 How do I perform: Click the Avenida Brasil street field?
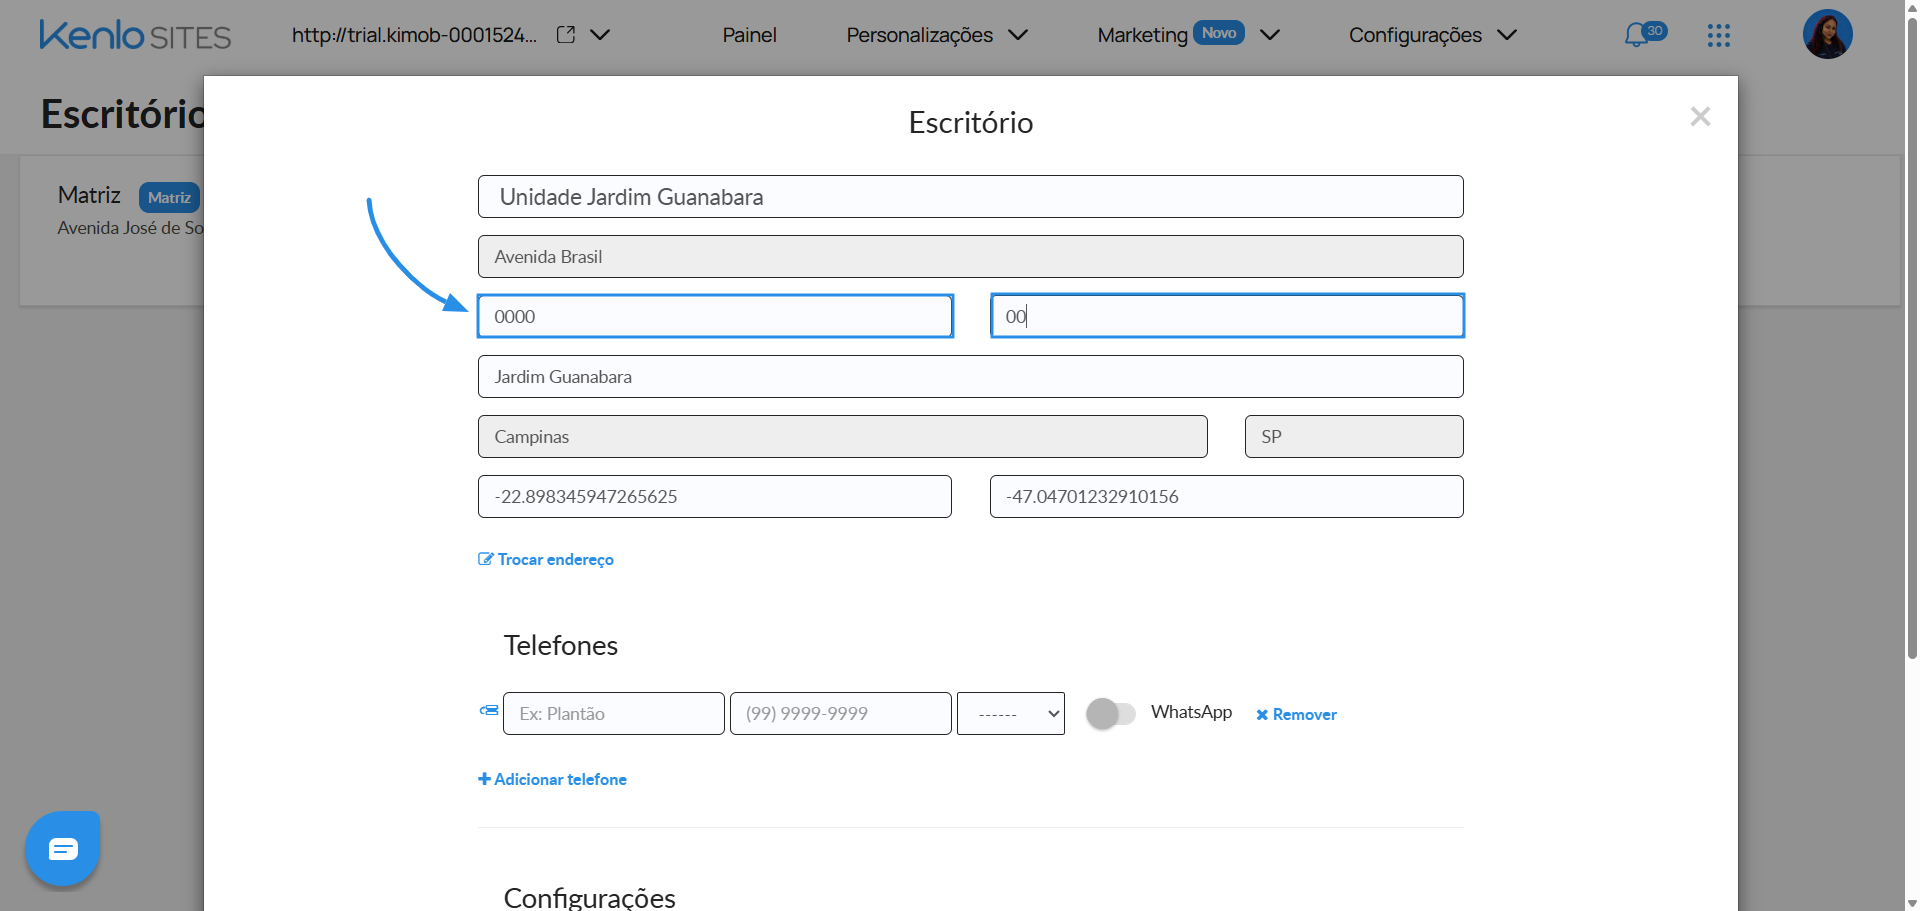click(x=970, y=257)
